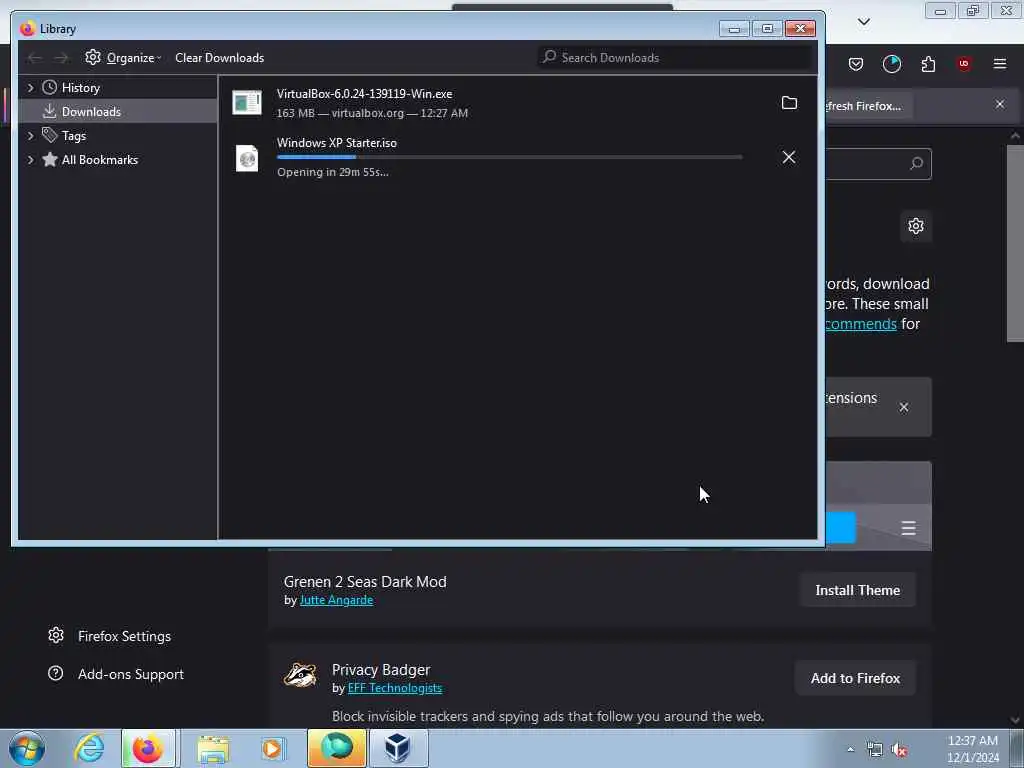The height and width of the screenshot is (768, 1024).
Task: Click Clear Downloads button
Action: point(219,57)
